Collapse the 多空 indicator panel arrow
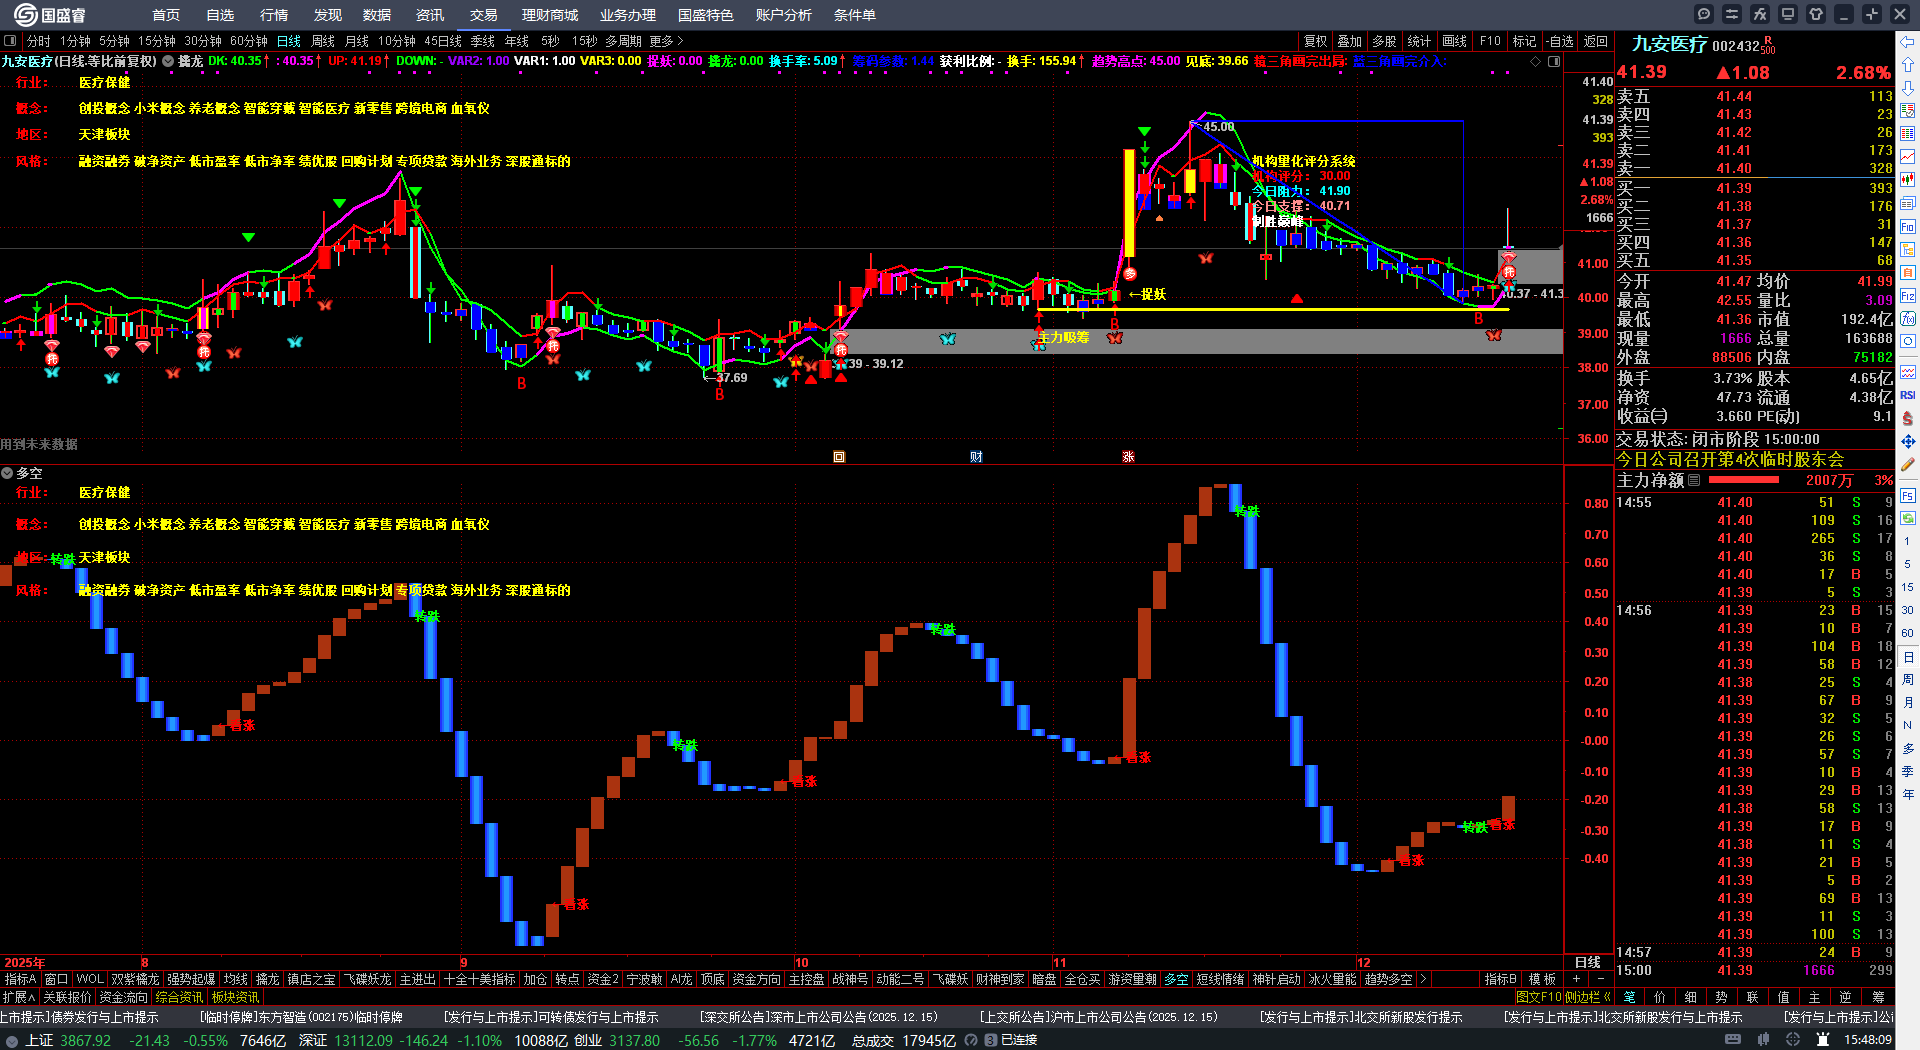This screenshot has height=1050, width=1920. [7, 473]
